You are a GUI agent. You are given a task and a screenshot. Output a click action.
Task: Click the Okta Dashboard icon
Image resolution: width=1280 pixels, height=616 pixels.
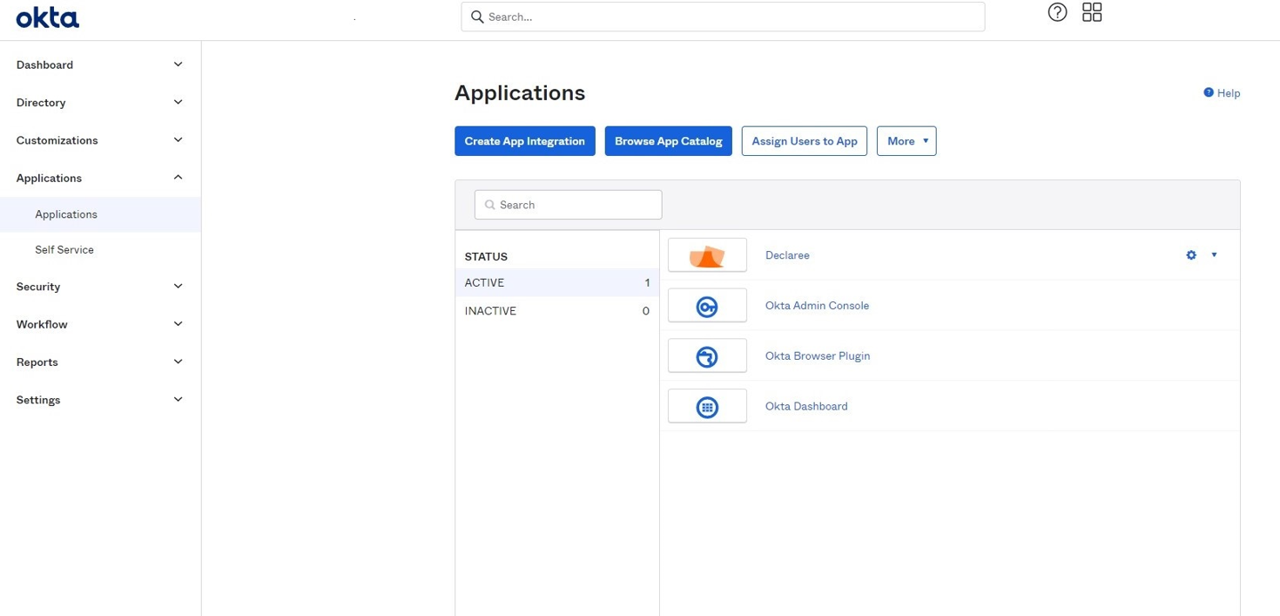(x=707, y=407)
